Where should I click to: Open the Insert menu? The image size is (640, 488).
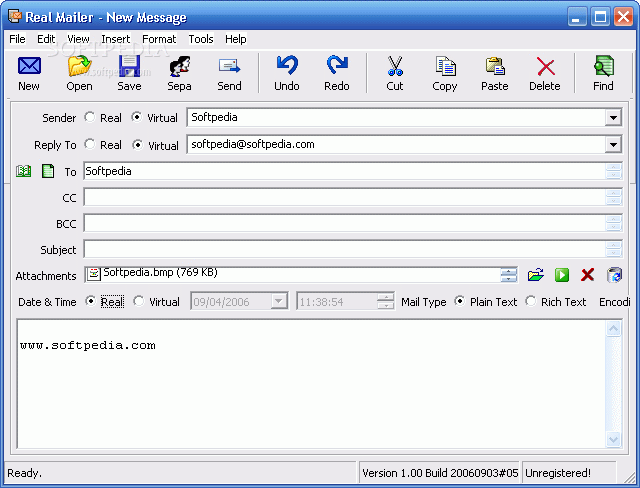[x=116, y=39]
